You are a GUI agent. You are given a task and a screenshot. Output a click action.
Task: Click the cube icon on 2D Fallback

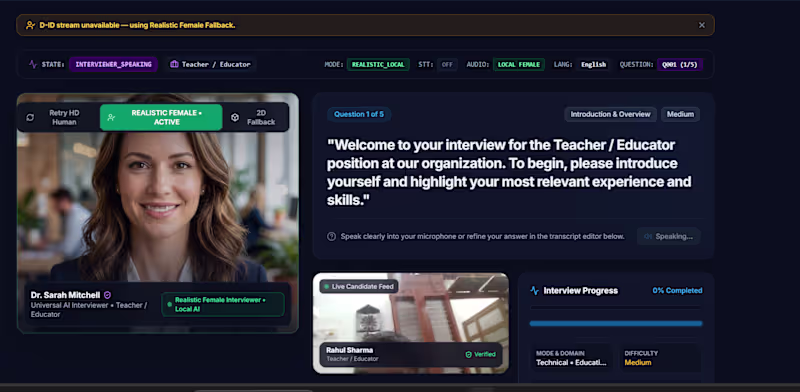pyautogui.click(x=235, y=117)
